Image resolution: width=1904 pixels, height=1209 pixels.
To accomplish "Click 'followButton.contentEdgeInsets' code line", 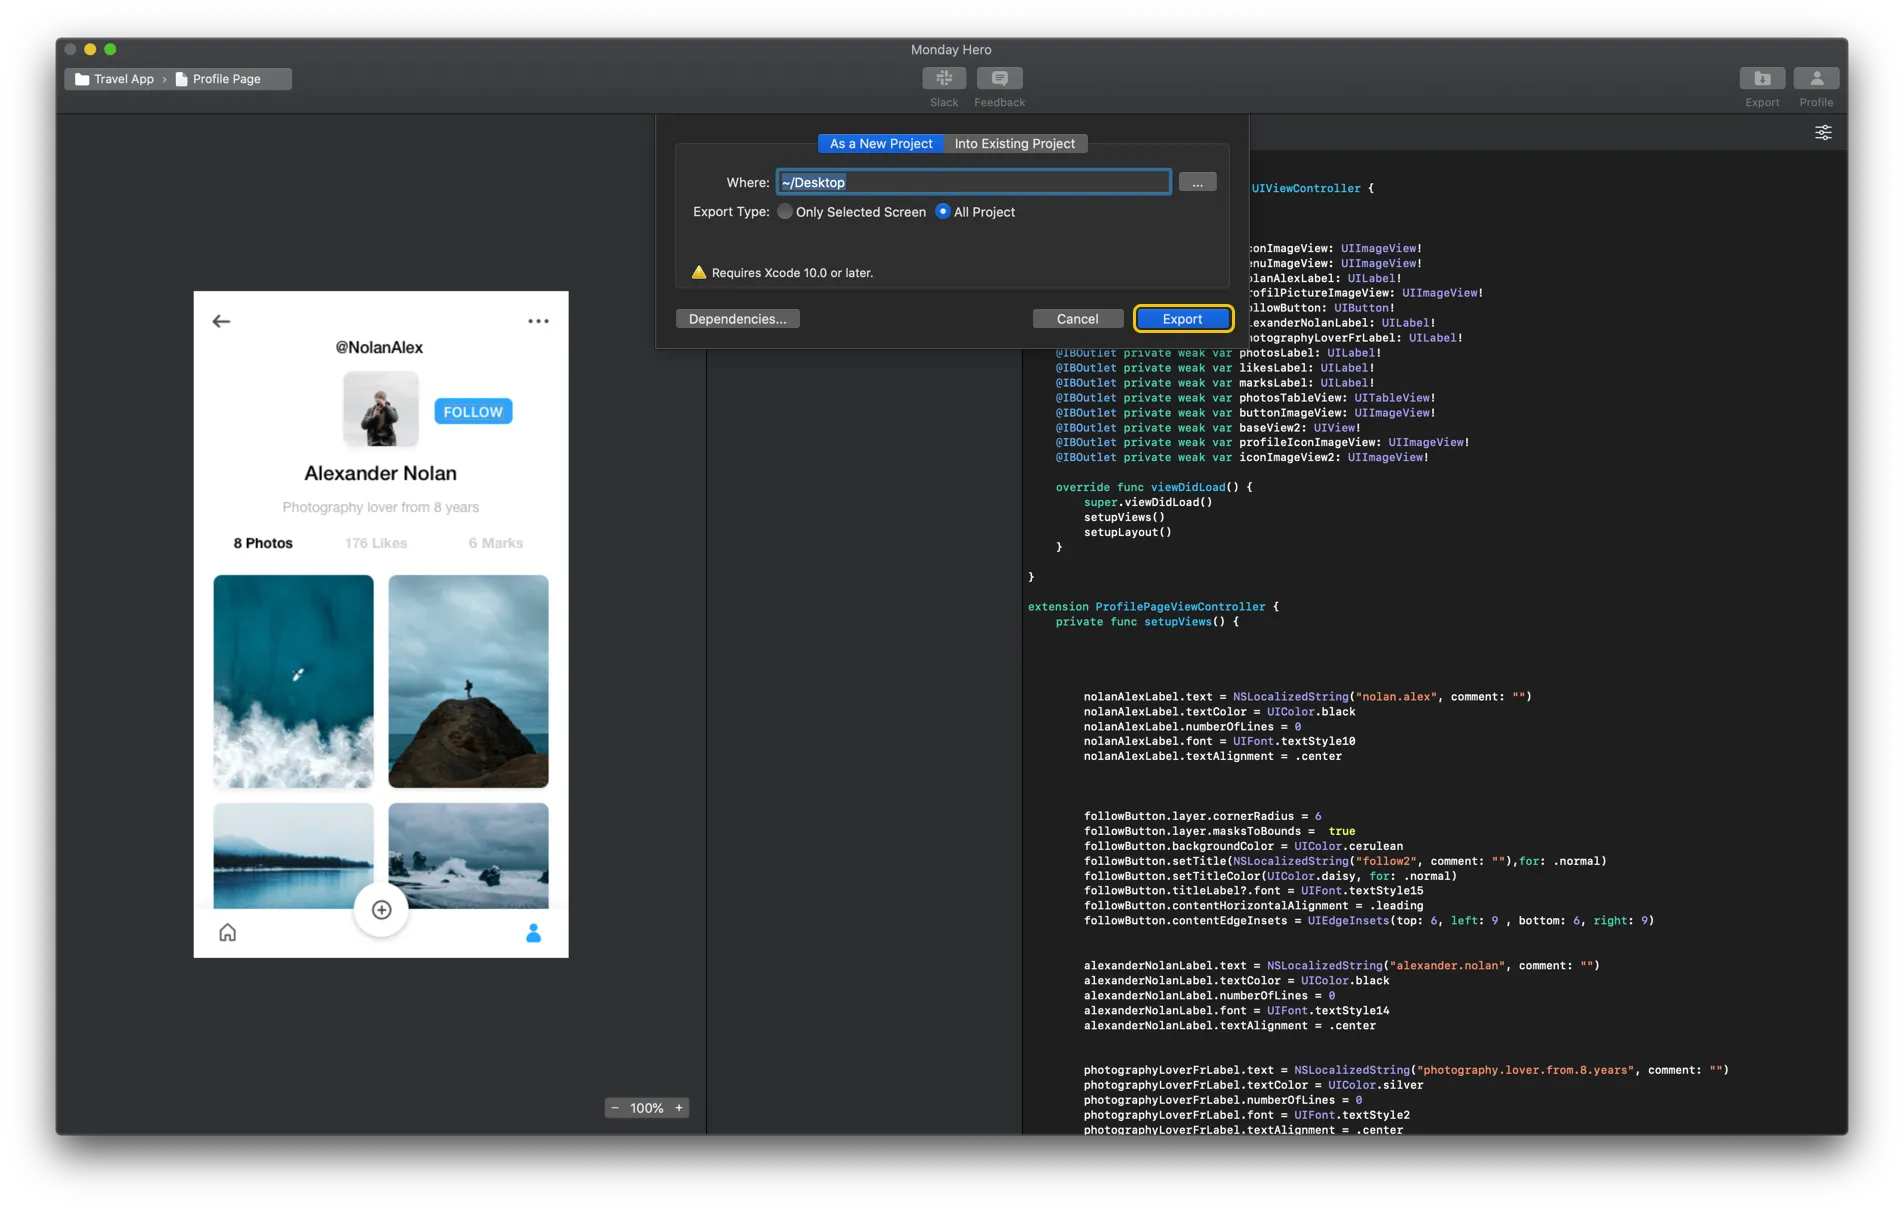I will pyautogui.click(x=1368, y=920).
